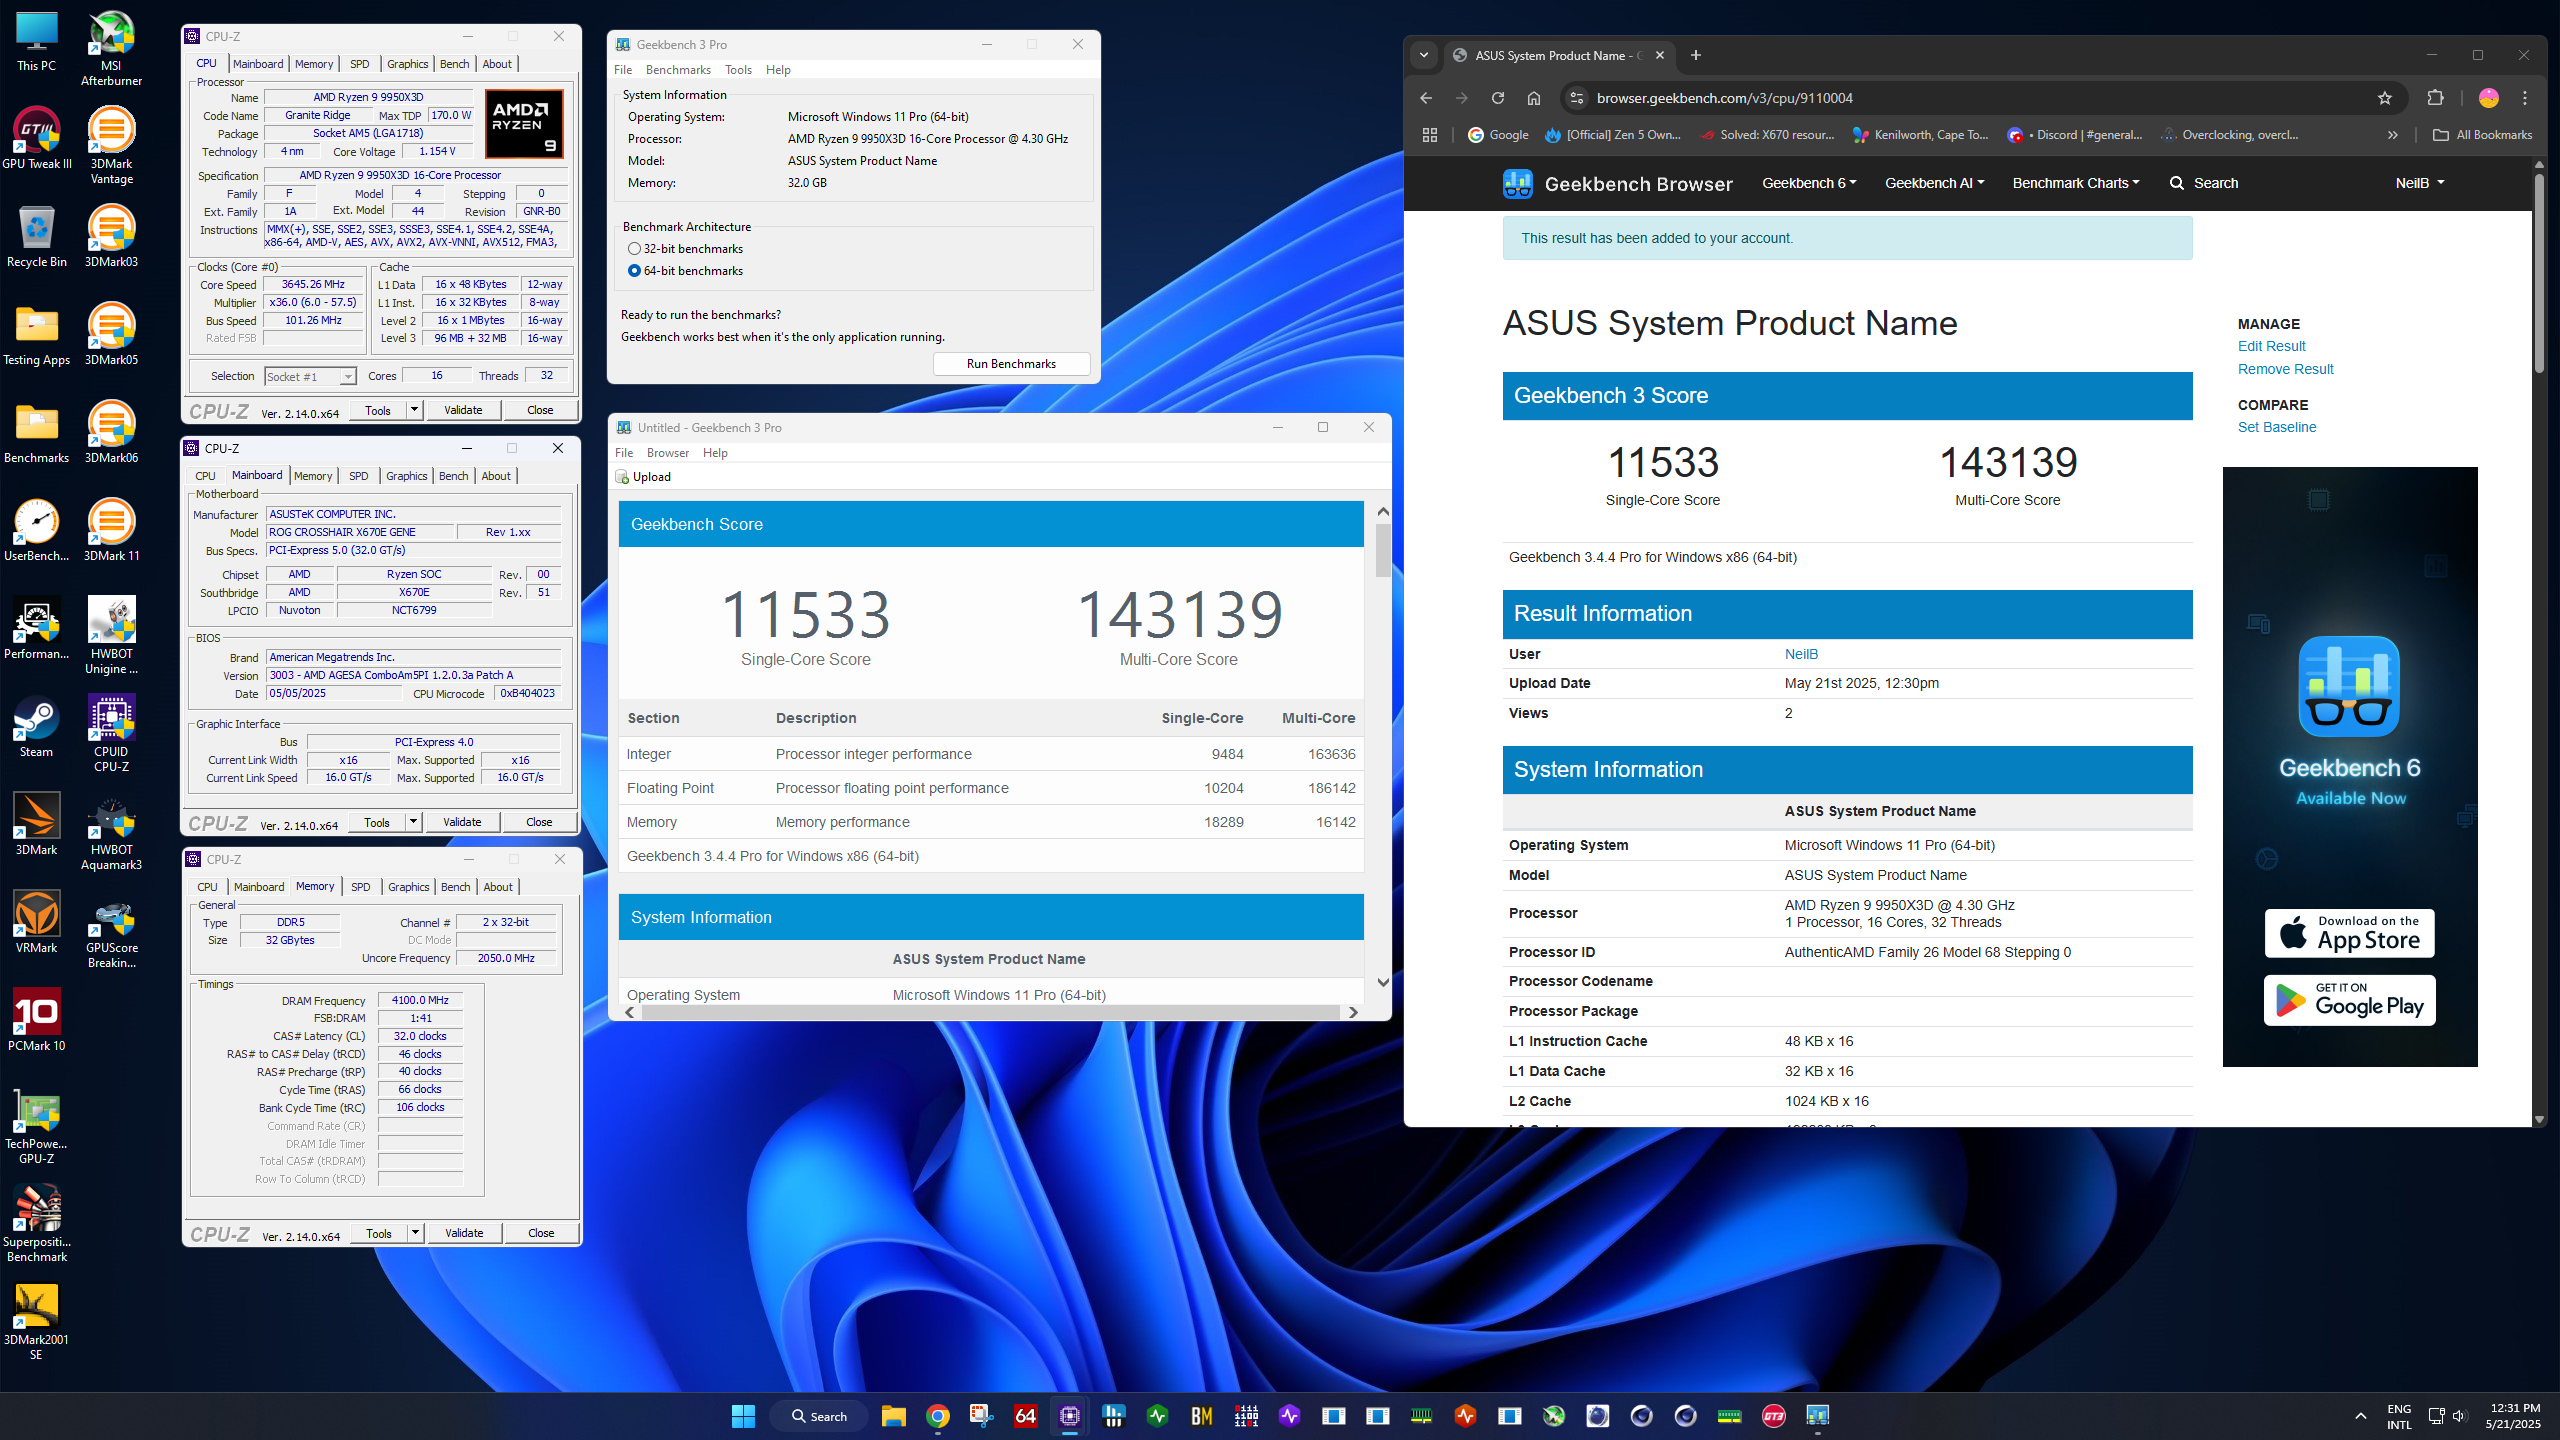
Task: Open GPU Tweak III desktop icon
Action: [x=37, y=138]
